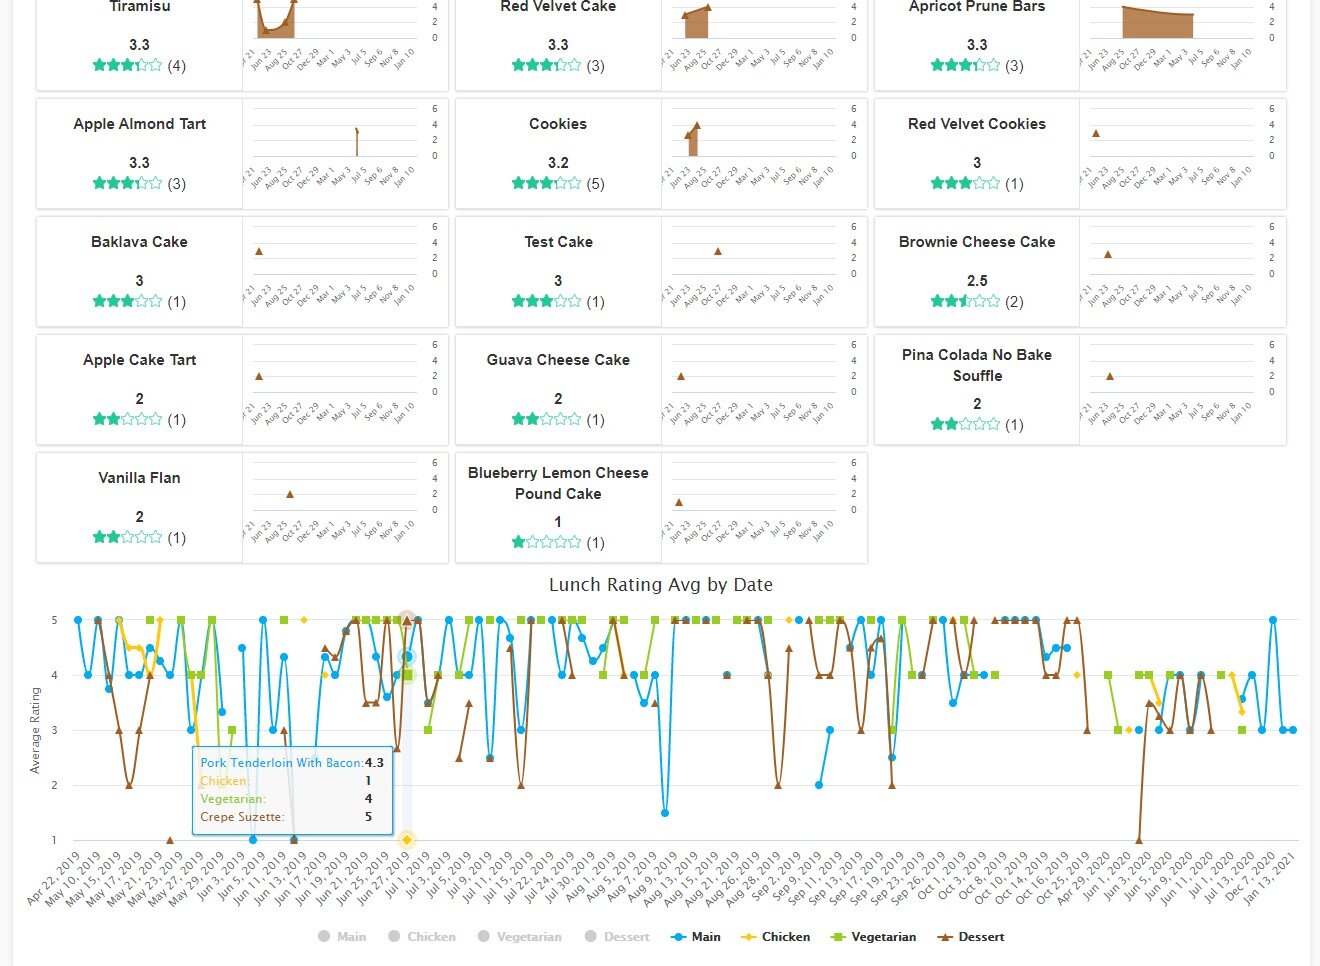Click the Tiramisu star rating
Viewport: 1320px width, 966px height.
click(127, 65)
